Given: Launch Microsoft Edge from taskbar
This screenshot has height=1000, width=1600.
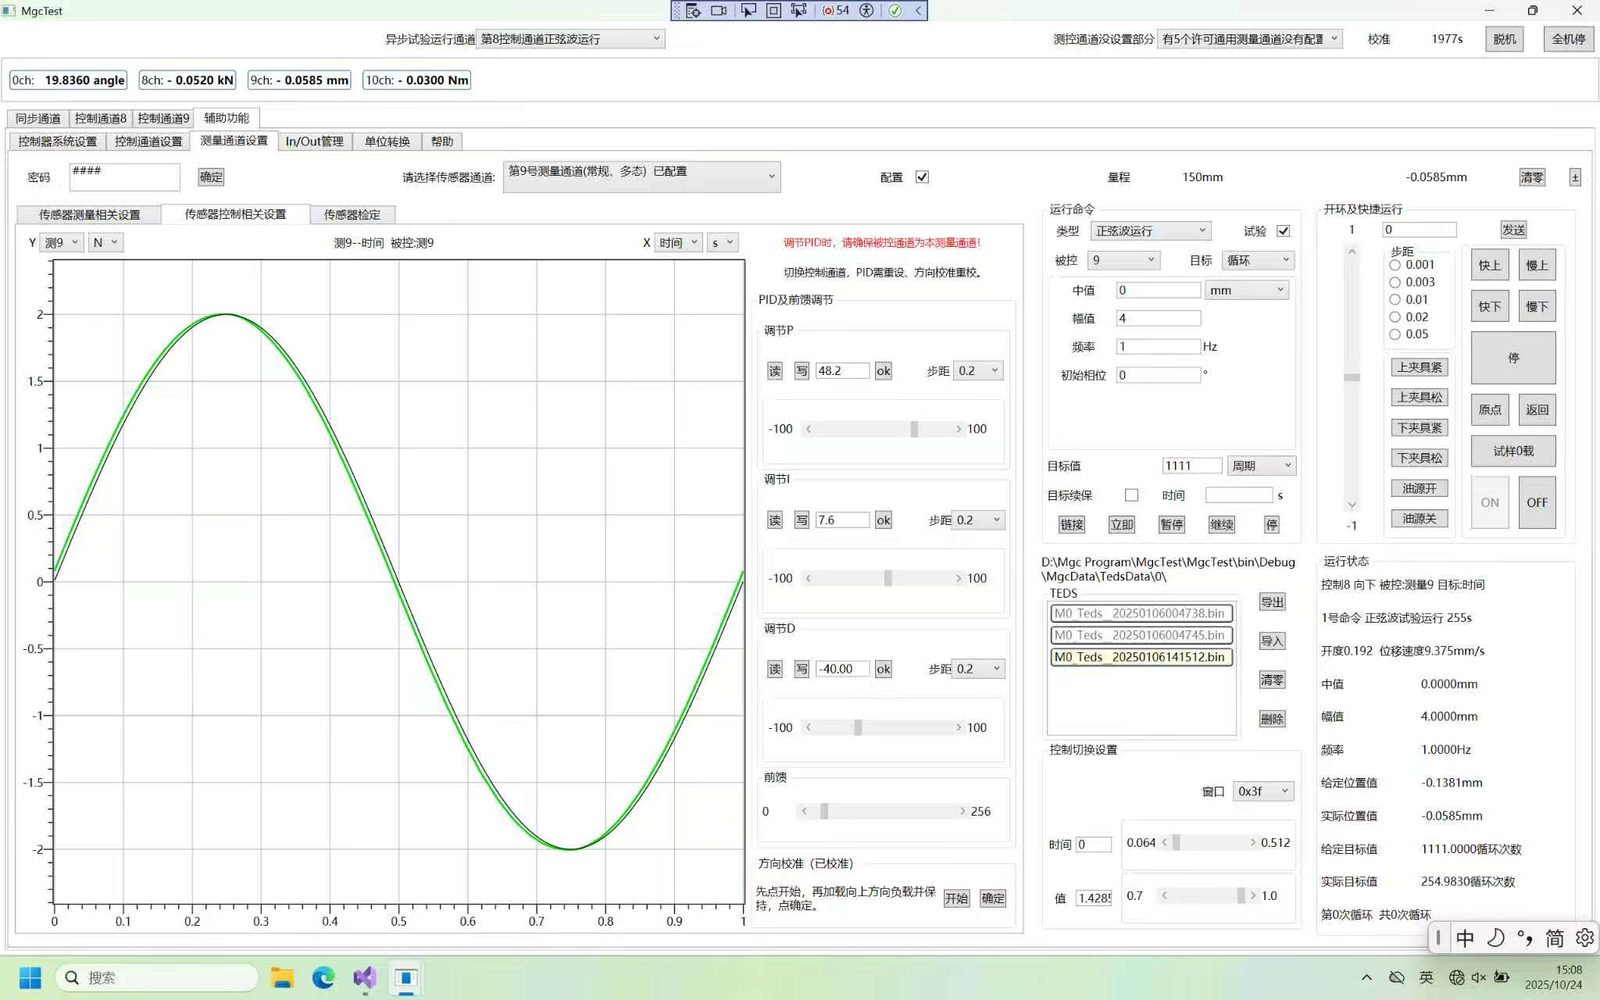Looking at the screenshot, I should [x=323, y=977].
